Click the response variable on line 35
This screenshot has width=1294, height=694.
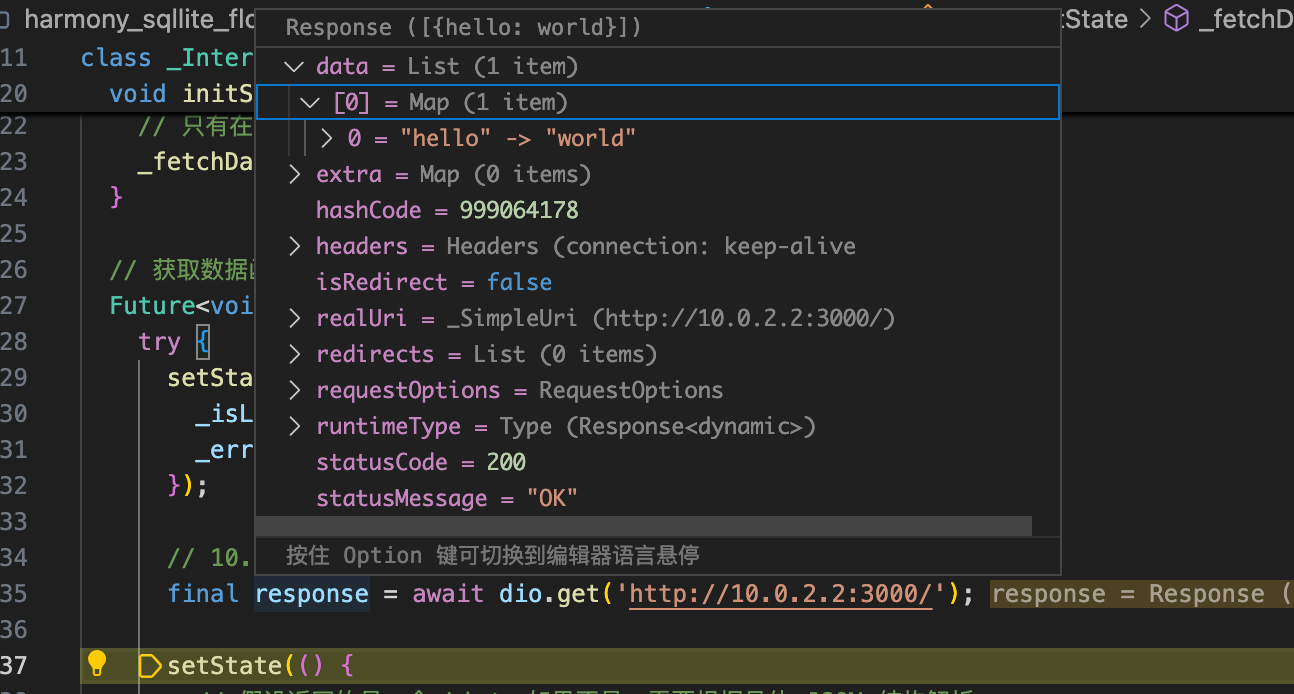[x=312, y=594]
